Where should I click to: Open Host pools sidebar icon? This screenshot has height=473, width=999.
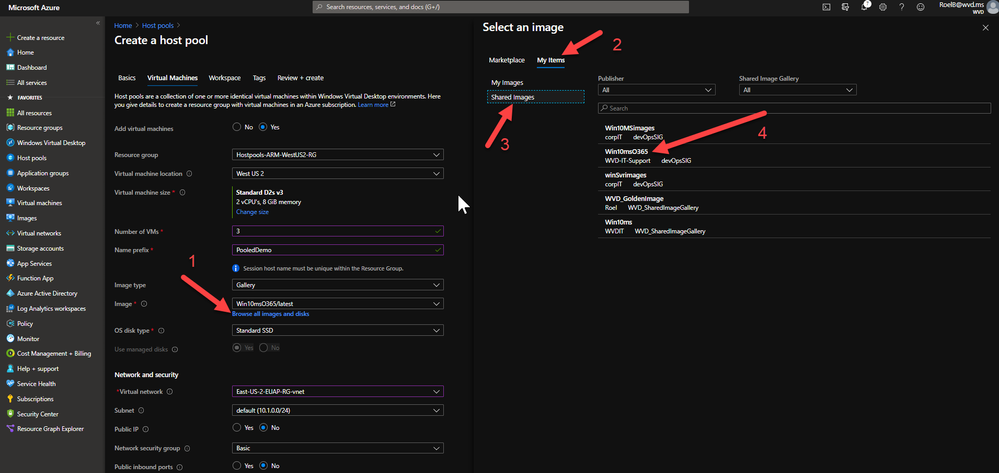[10, 158]
